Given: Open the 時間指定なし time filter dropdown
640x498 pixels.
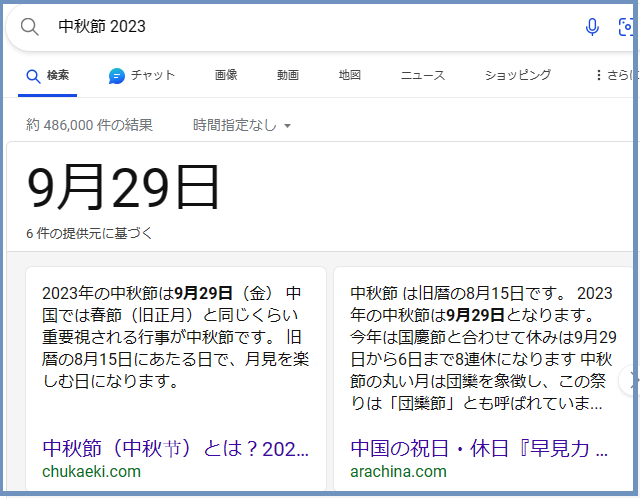Looking at the screenshot, I should tap(242, 125).
